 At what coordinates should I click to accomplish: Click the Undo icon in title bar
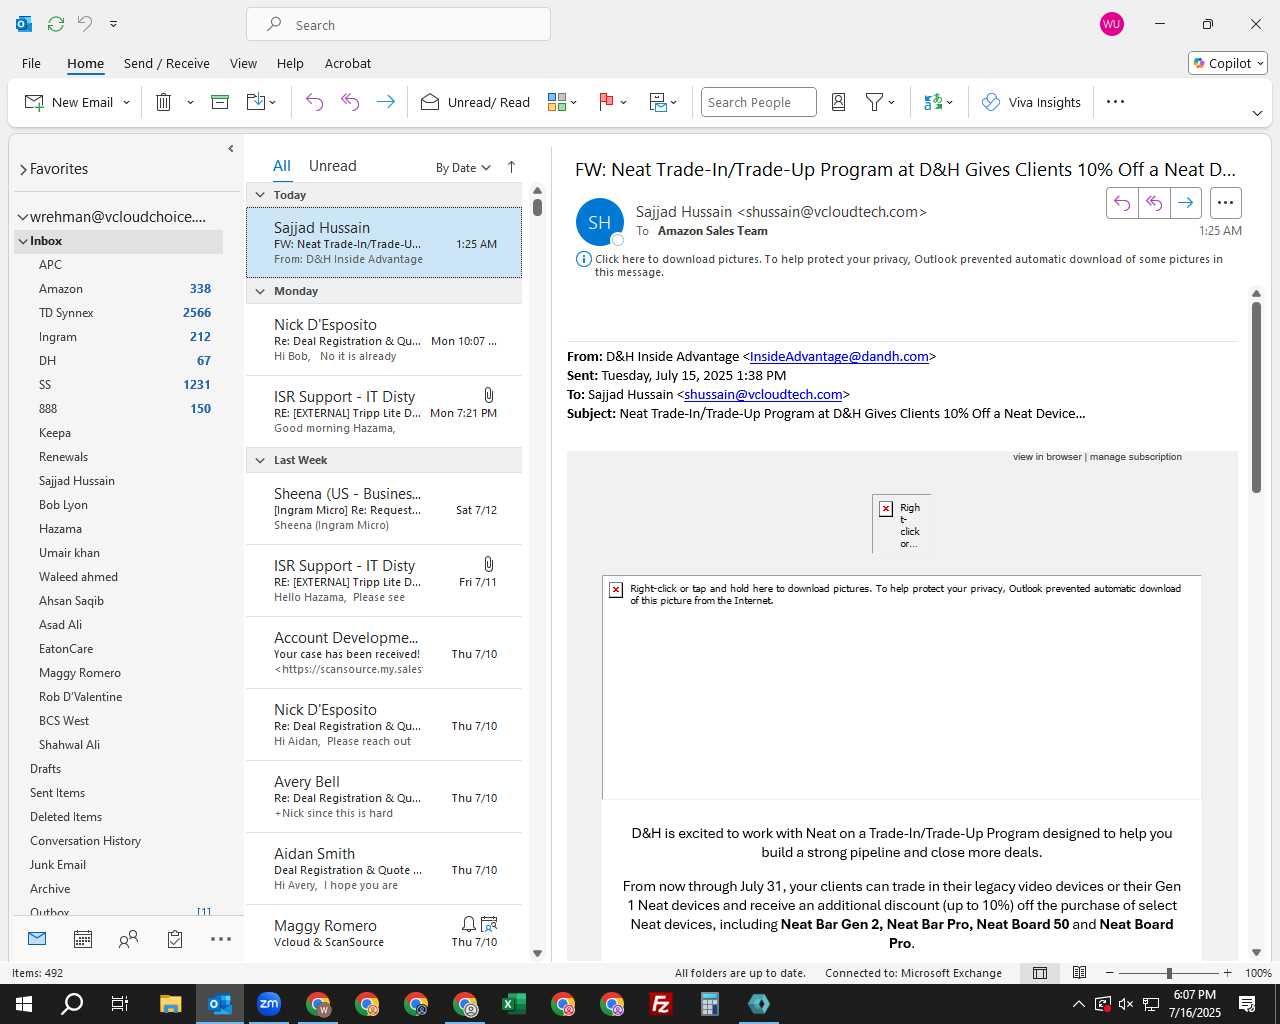coord(85,24)
